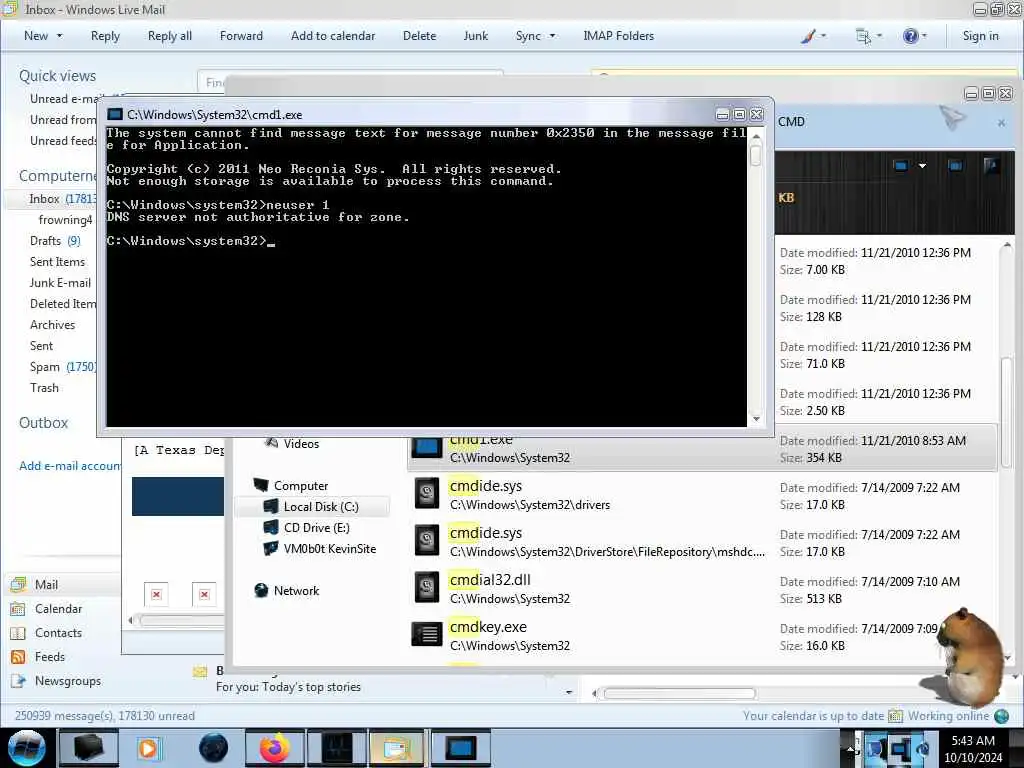
Task: Click the cmd console vertical scrollbar
Action: pos(756,277)
